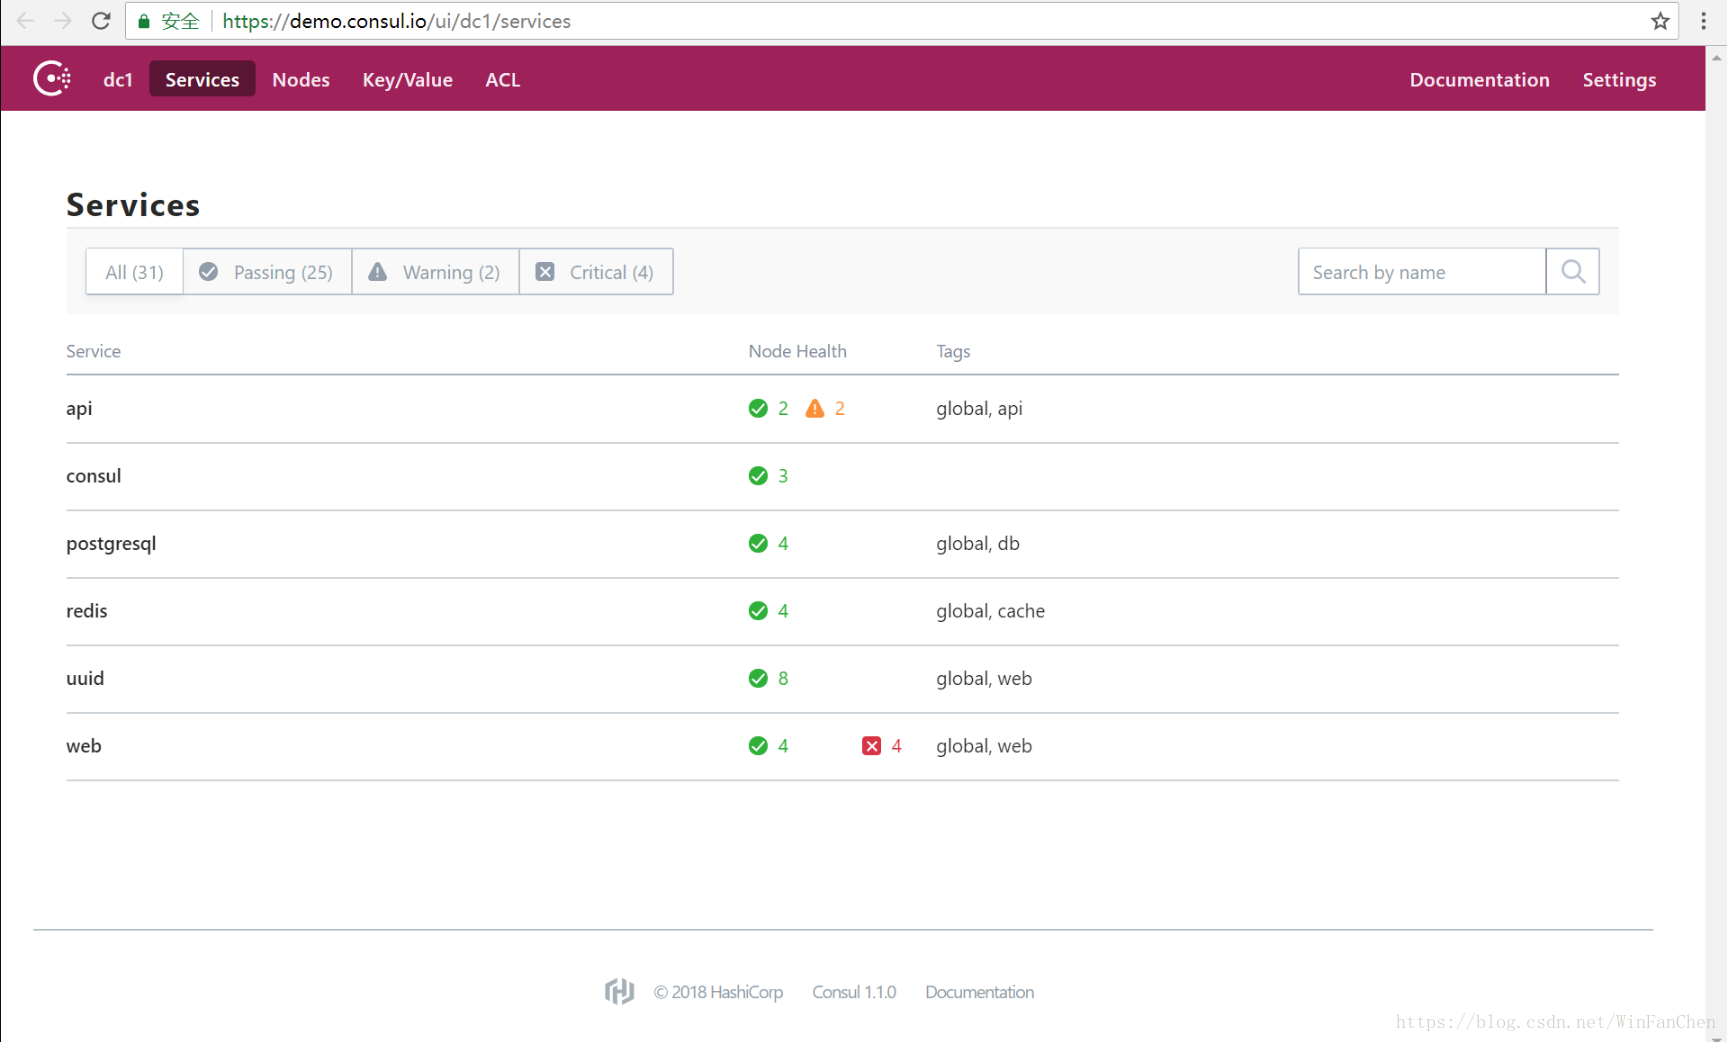Filter services by Critical (4)
The height and width of the screenshot is (1042, 1727).
596,272
